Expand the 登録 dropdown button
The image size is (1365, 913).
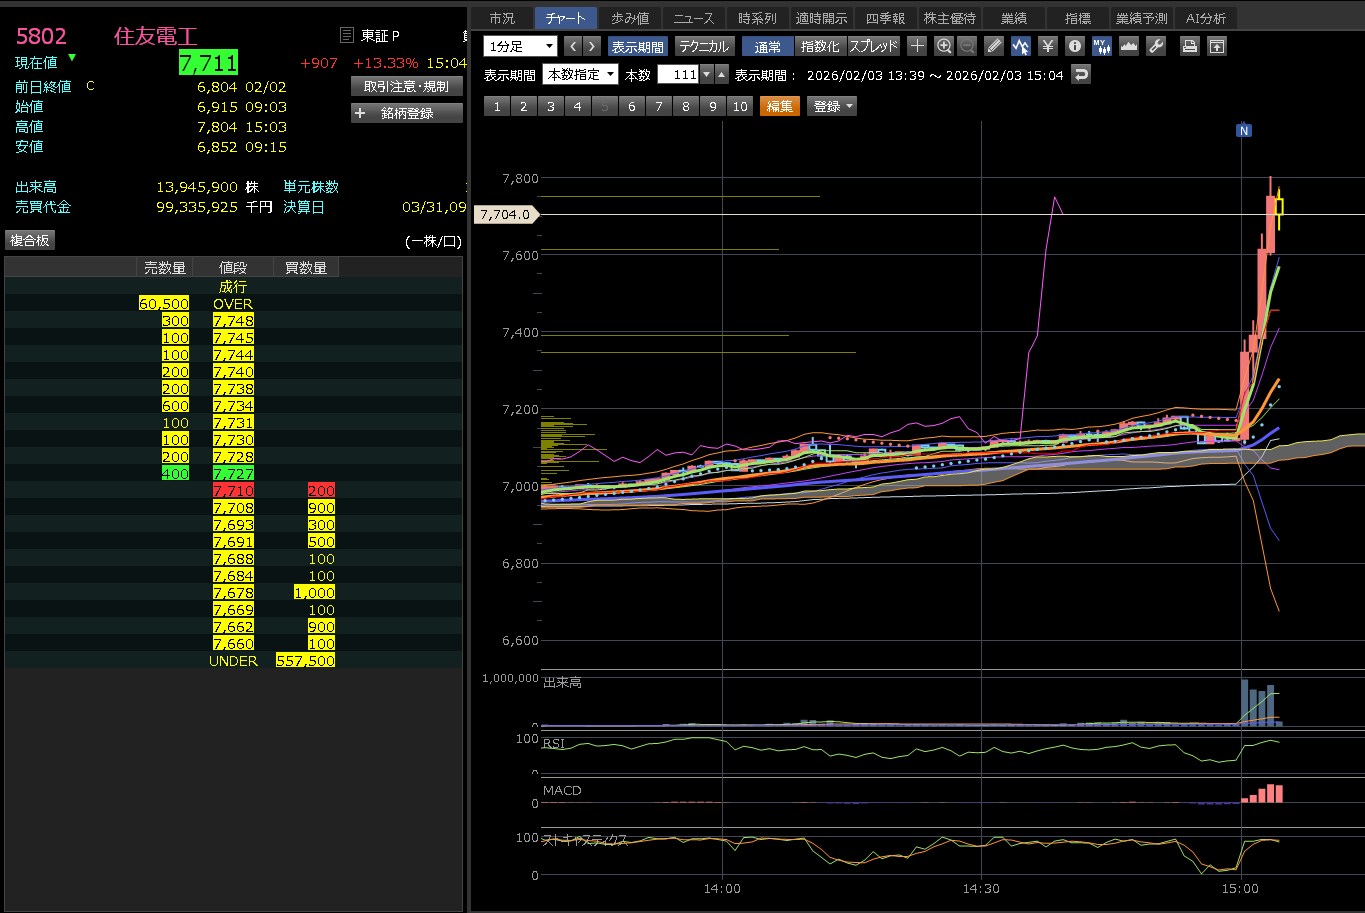click(832, 106)
